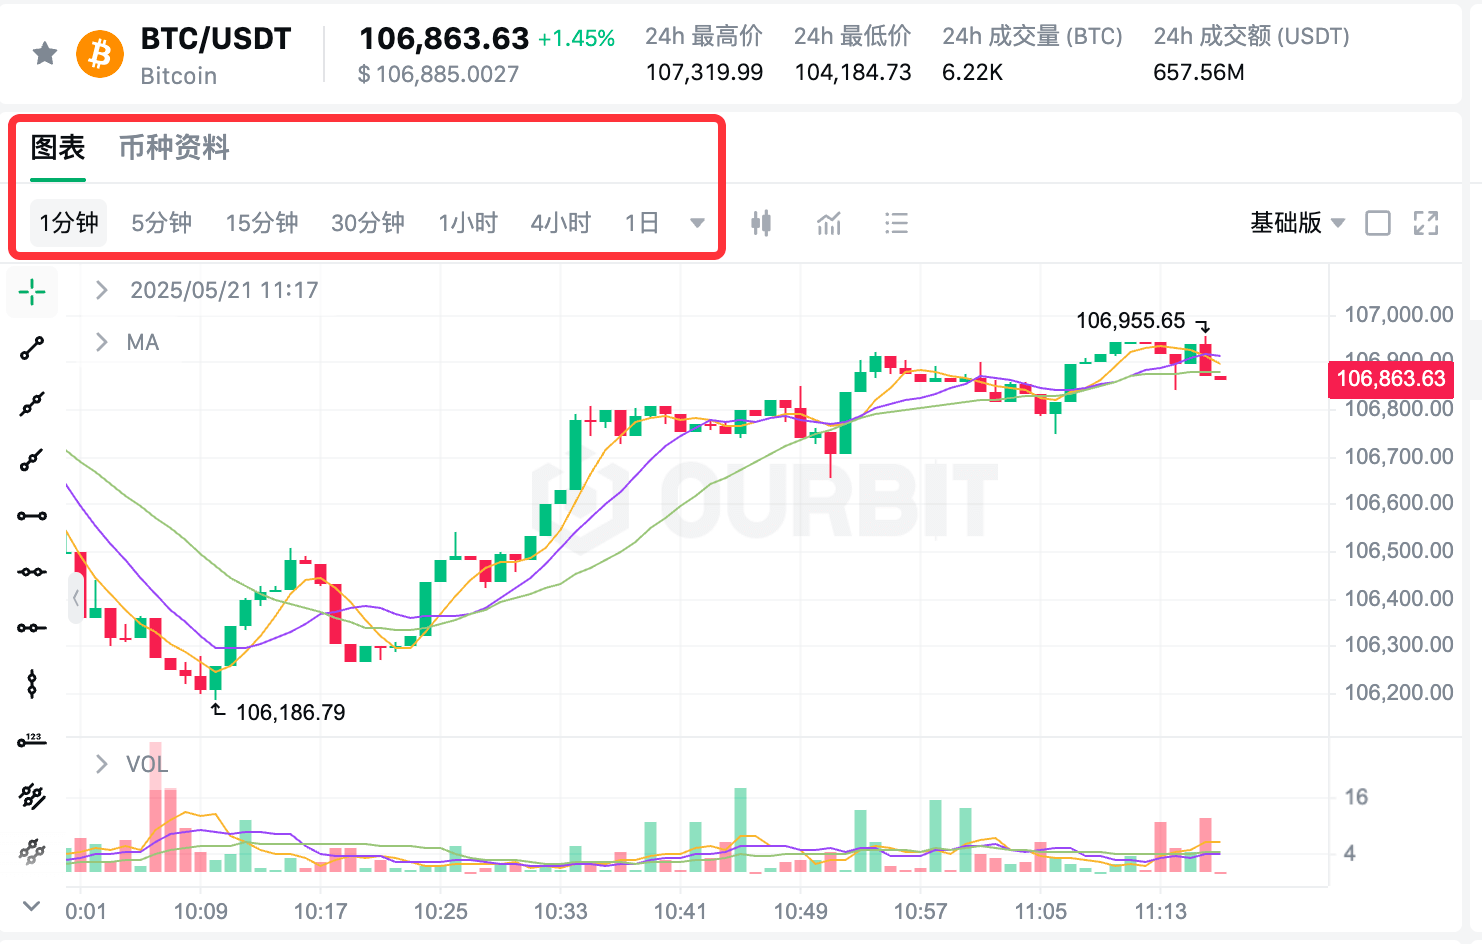The image size is (1482, 944).
Task: Select the crosshair cursor tool
Action: [x=32, y=292]
